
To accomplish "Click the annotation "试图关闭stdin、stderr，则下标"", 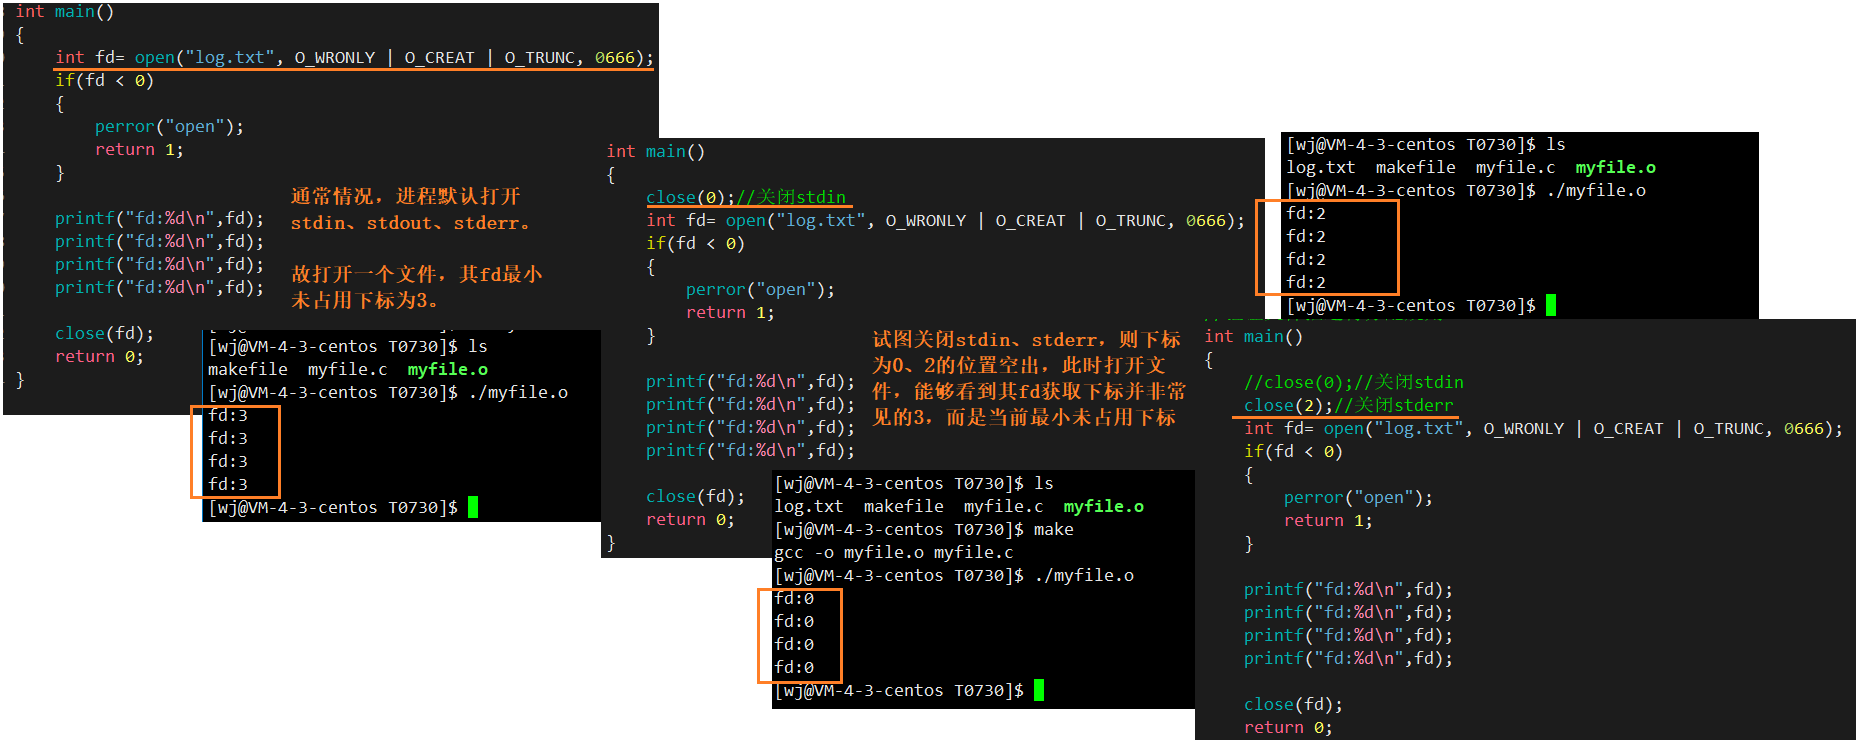I will click(x=1026, y=340).
